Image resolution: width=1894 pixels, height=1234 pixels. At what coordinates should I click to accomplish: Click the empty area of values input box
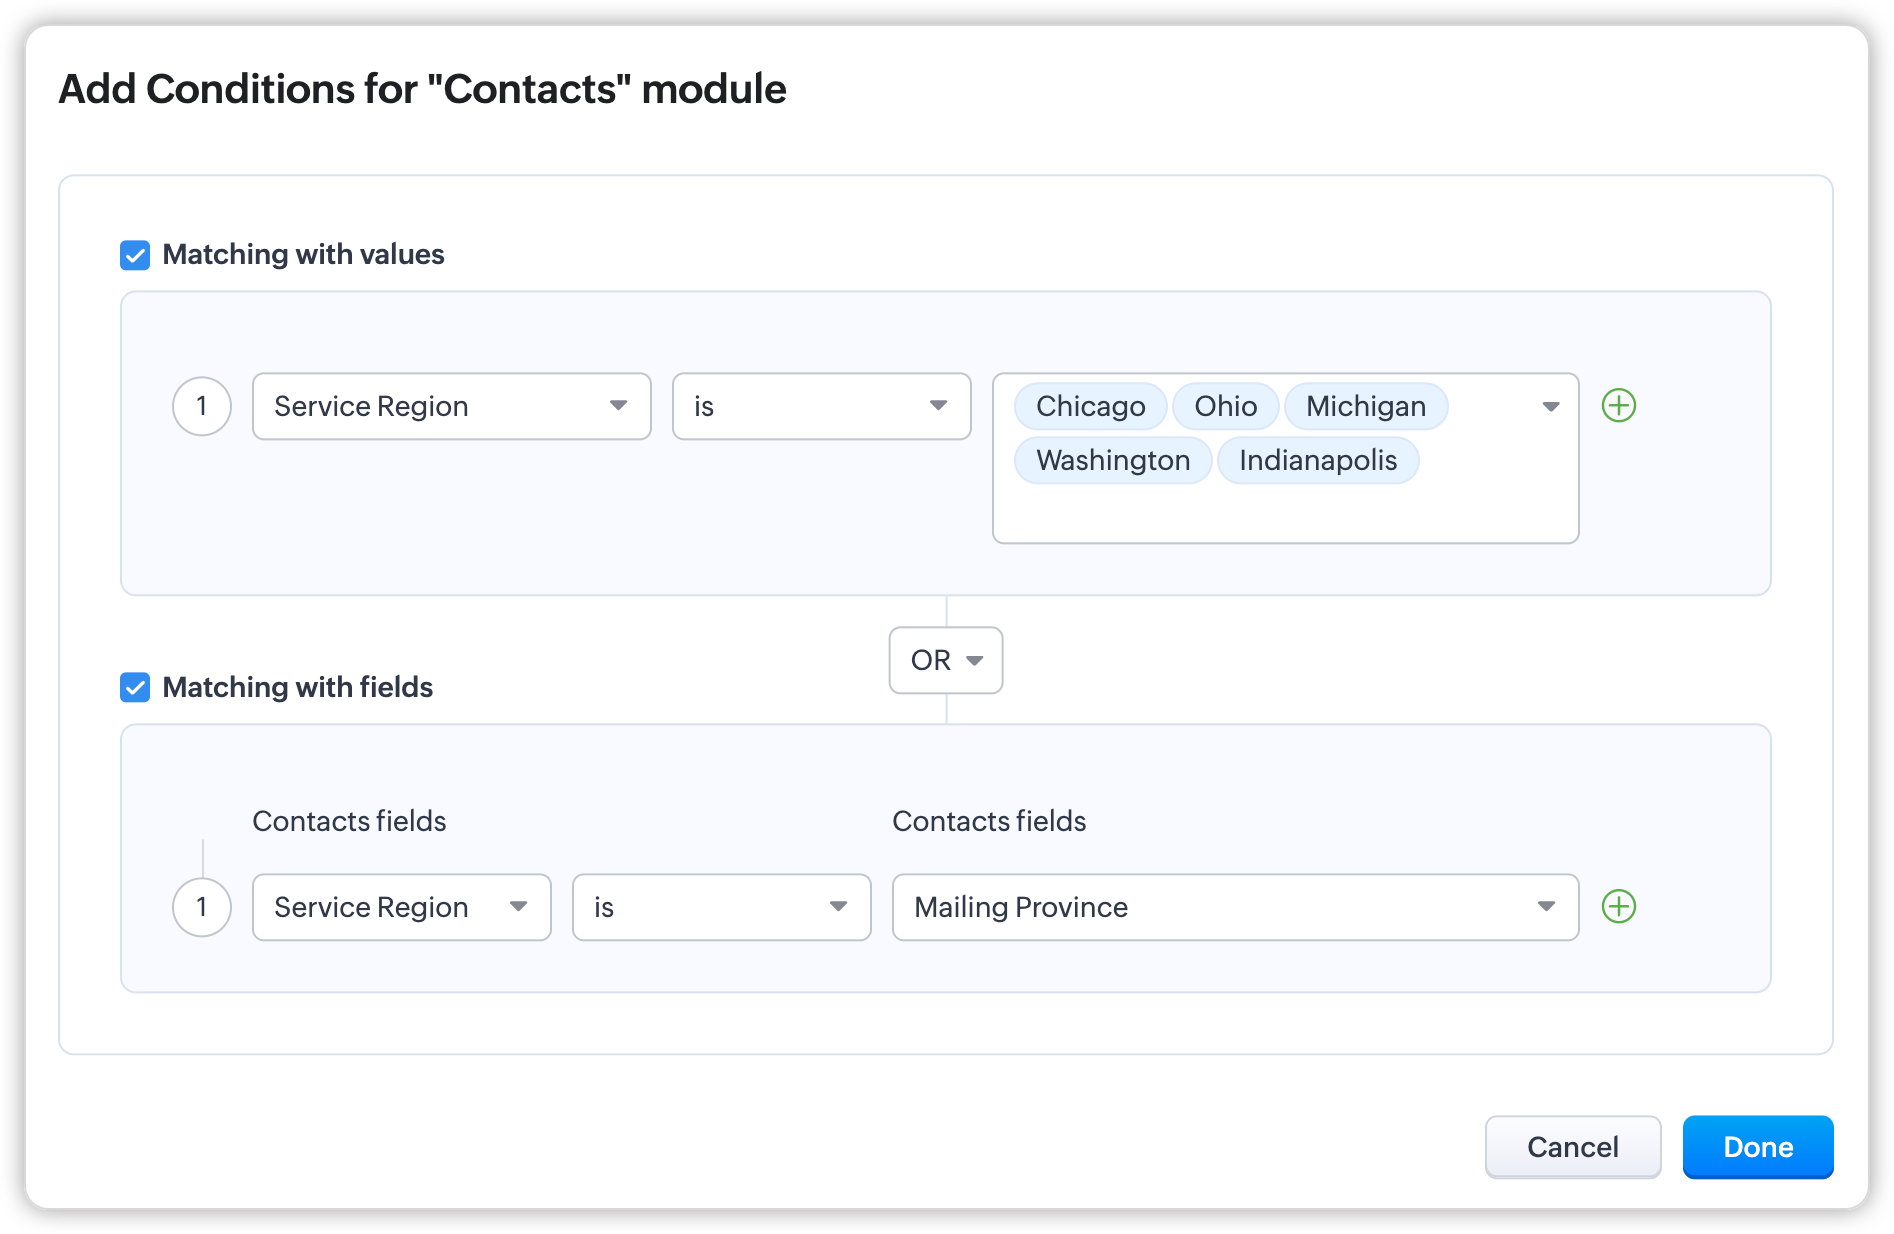click(x=1285, y=513)
